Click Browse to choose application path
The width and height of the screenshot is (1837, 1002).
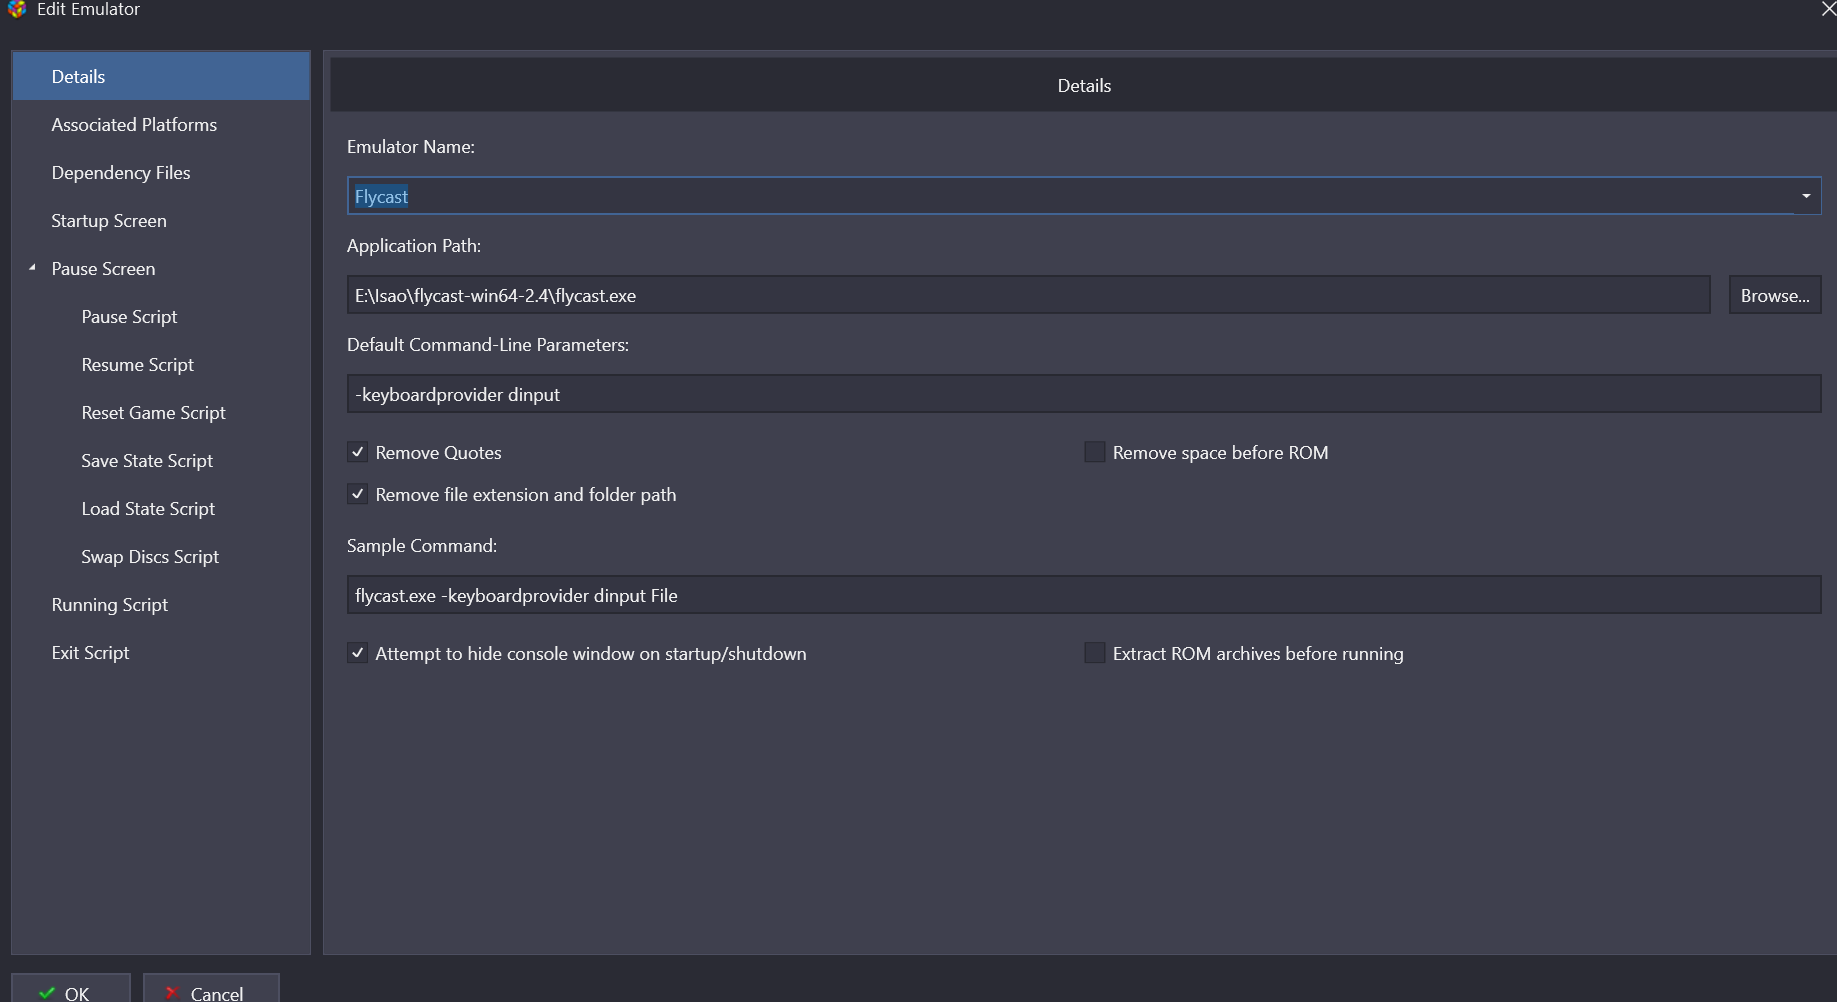tap(1775, 295)
